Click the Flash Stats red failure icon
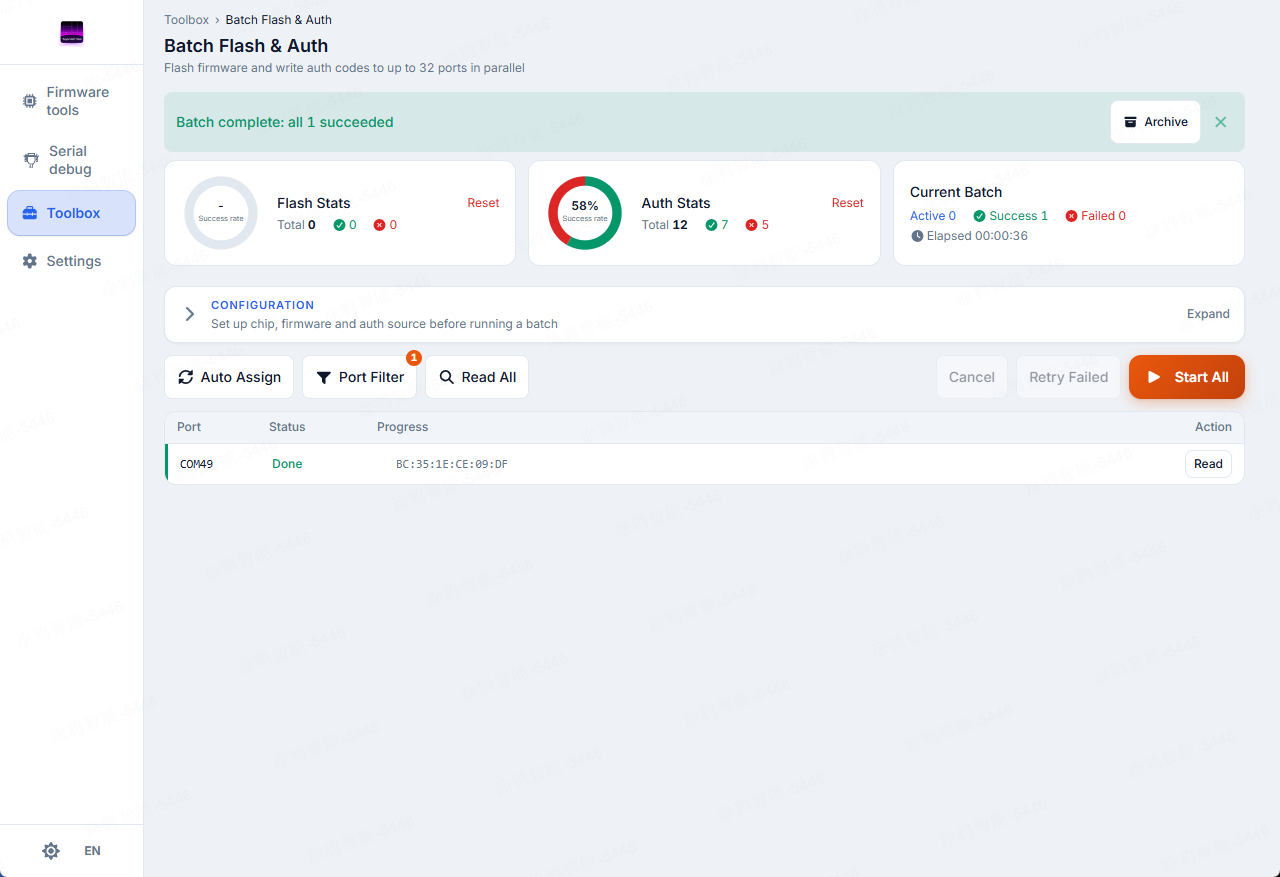 point(380,225)
